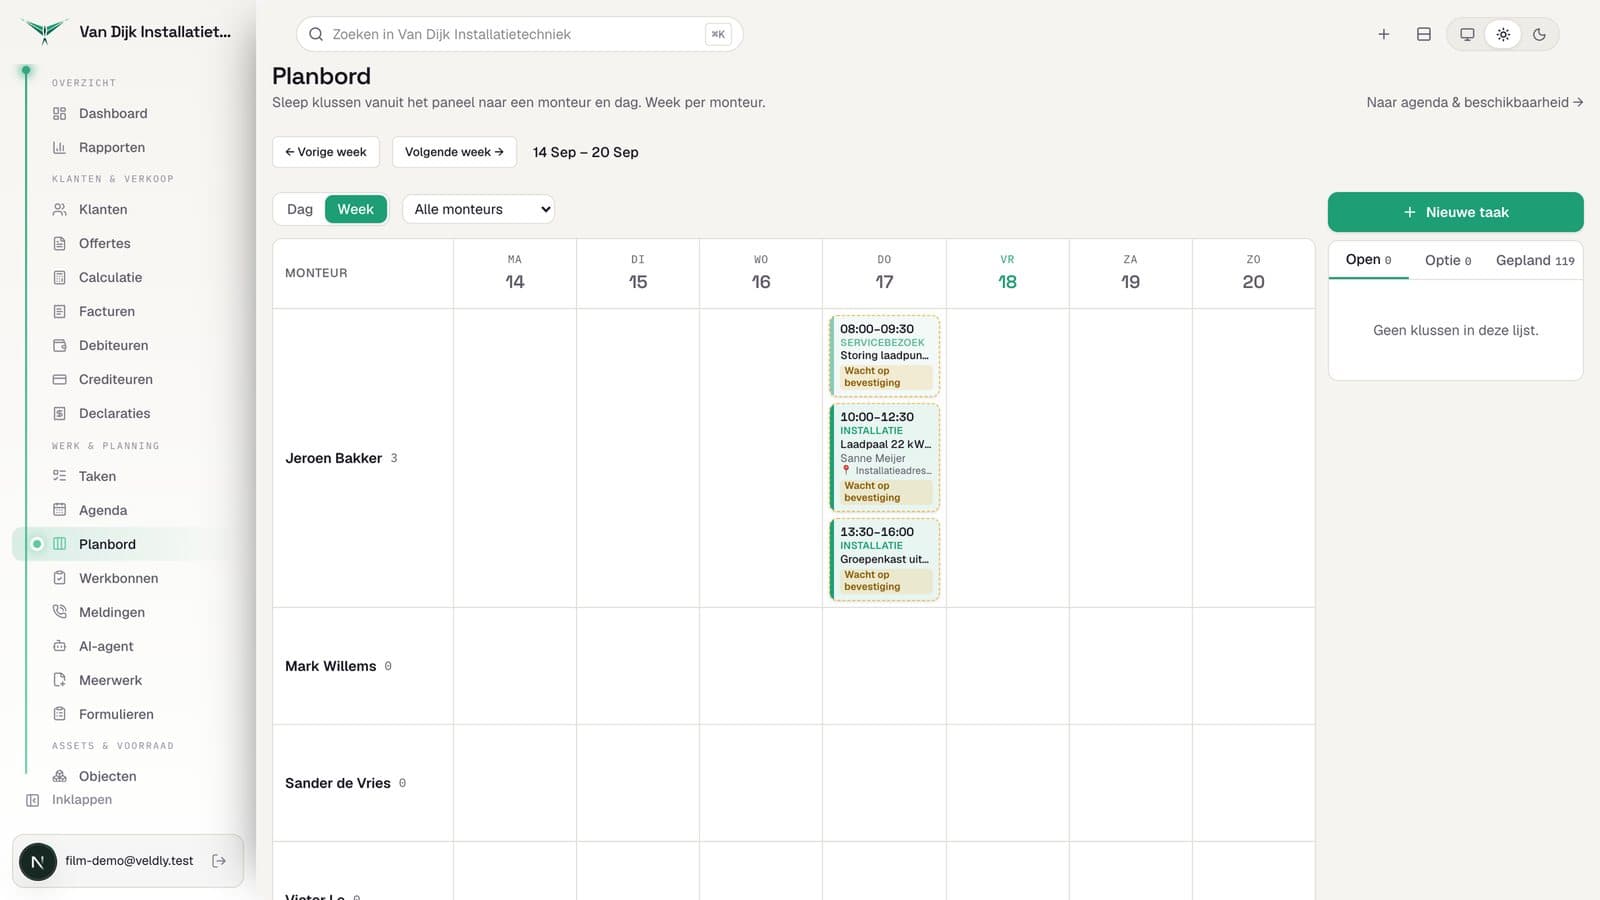Toggle the split layout panel icon
This screenshot has width=1600, height=900.
pyautogui.click(x=1424, y=34)
